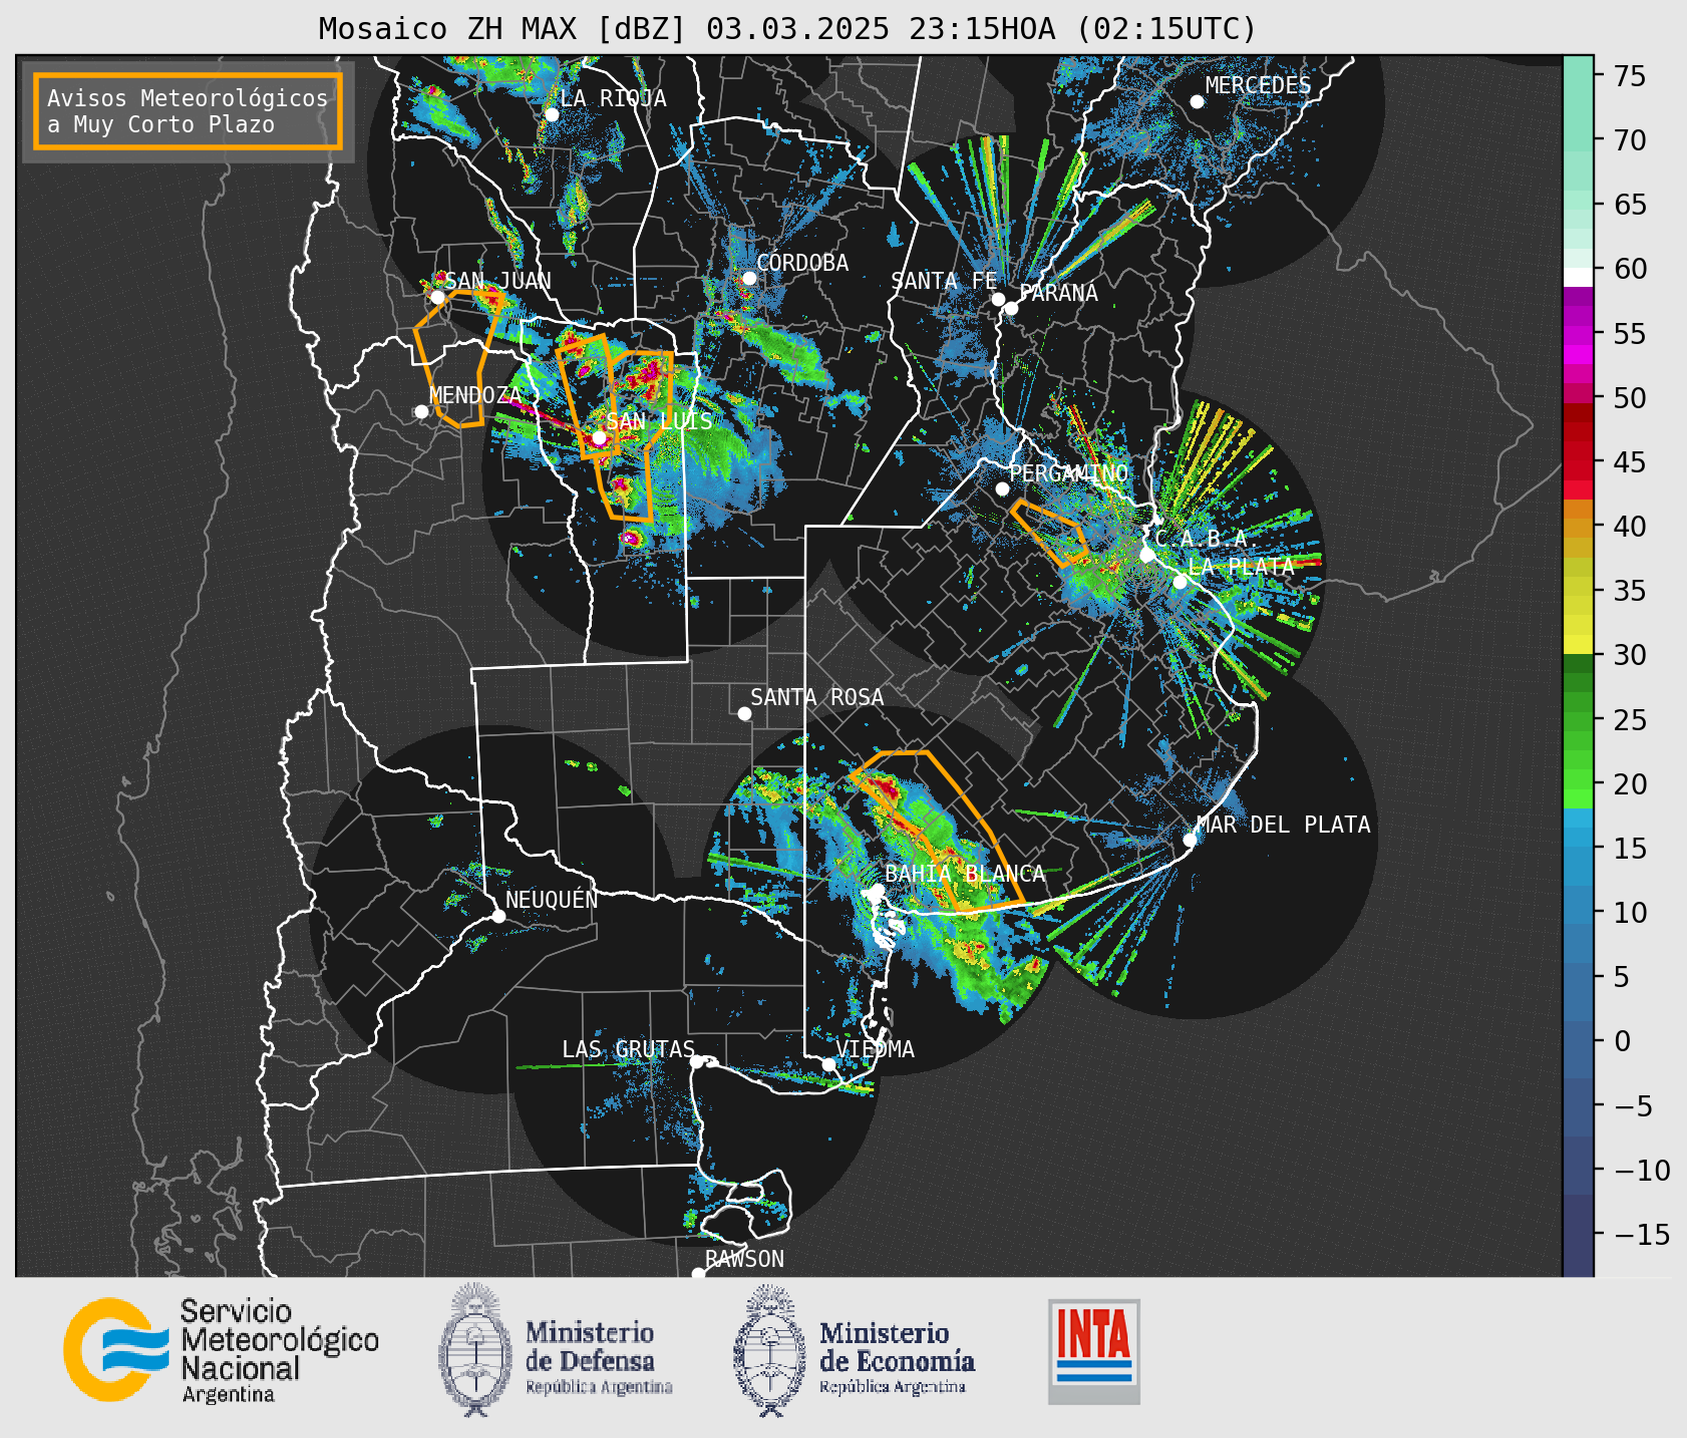
Task: Click the 45 value on the dBZ scale
Action: 1628,462
